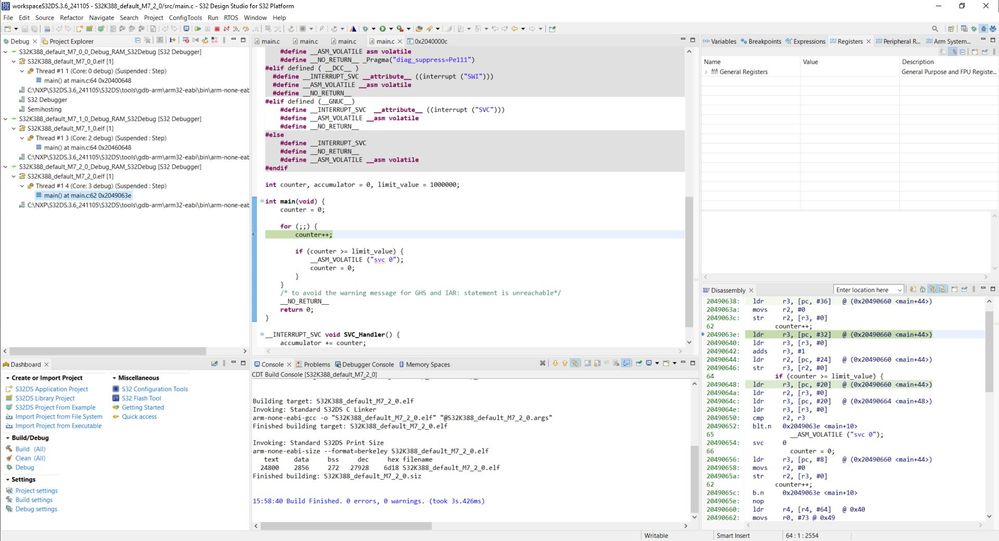Expand the General Registers row
Screen dimensions: 999x541
(x=706, y=72)
